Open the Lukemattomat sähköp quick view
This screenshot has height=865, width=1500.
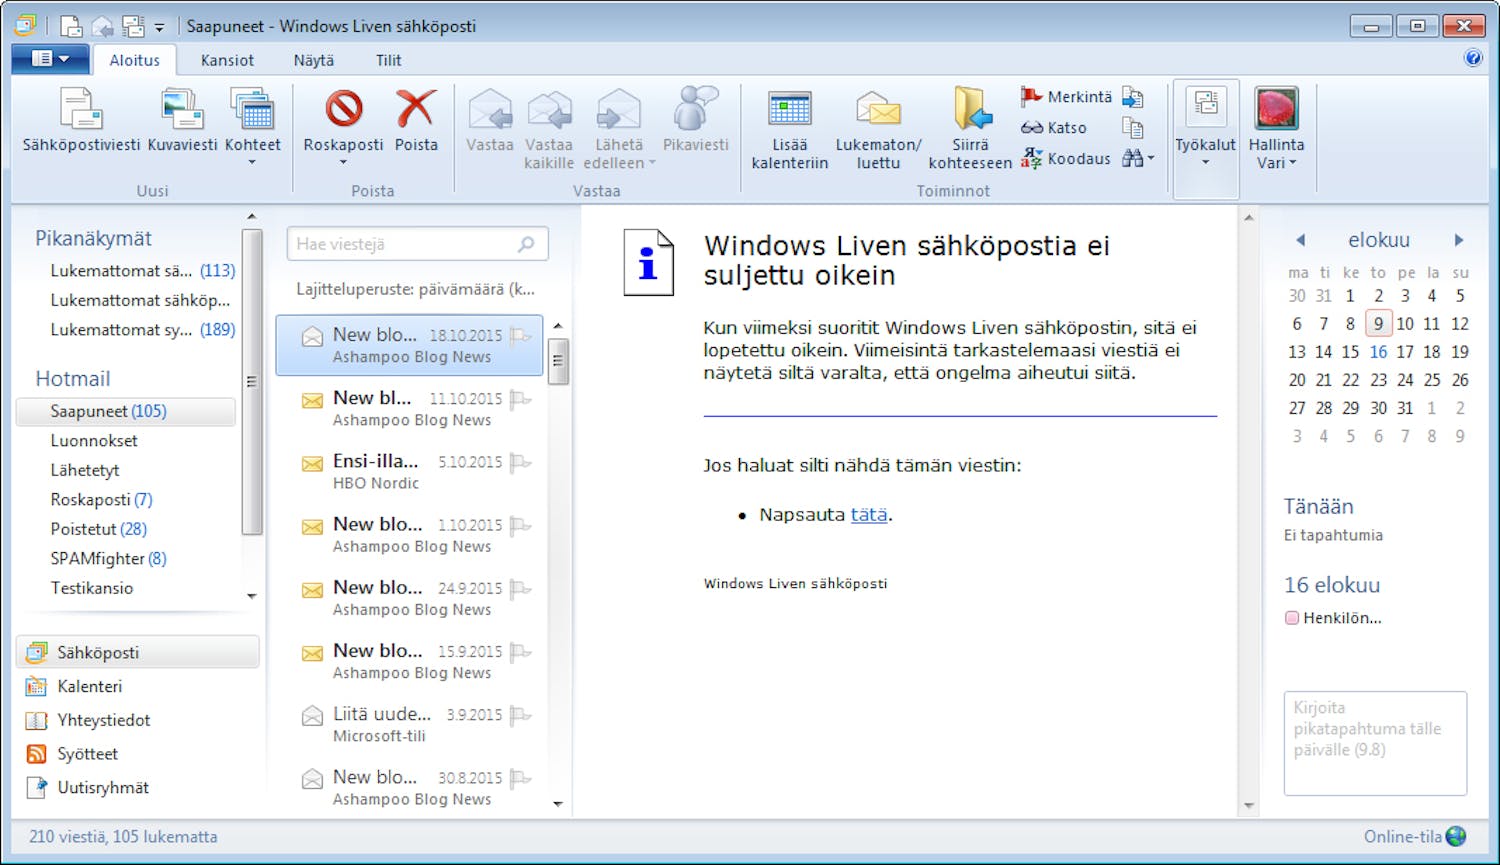pyautogui.click(x=139, y=300)
